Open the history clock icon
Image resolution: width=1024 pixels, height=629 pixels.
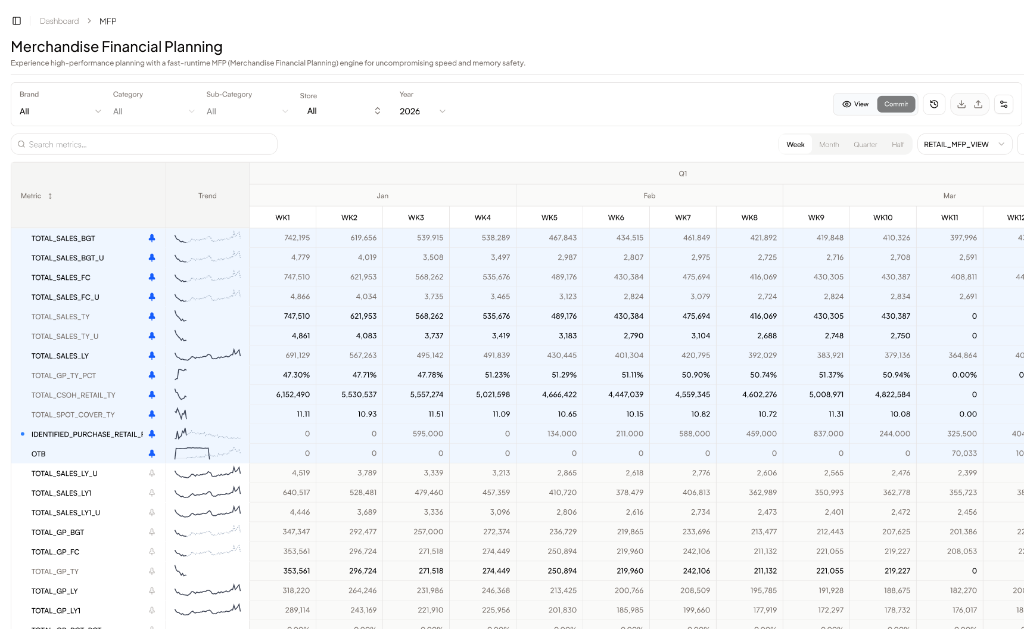pos(934,104)
